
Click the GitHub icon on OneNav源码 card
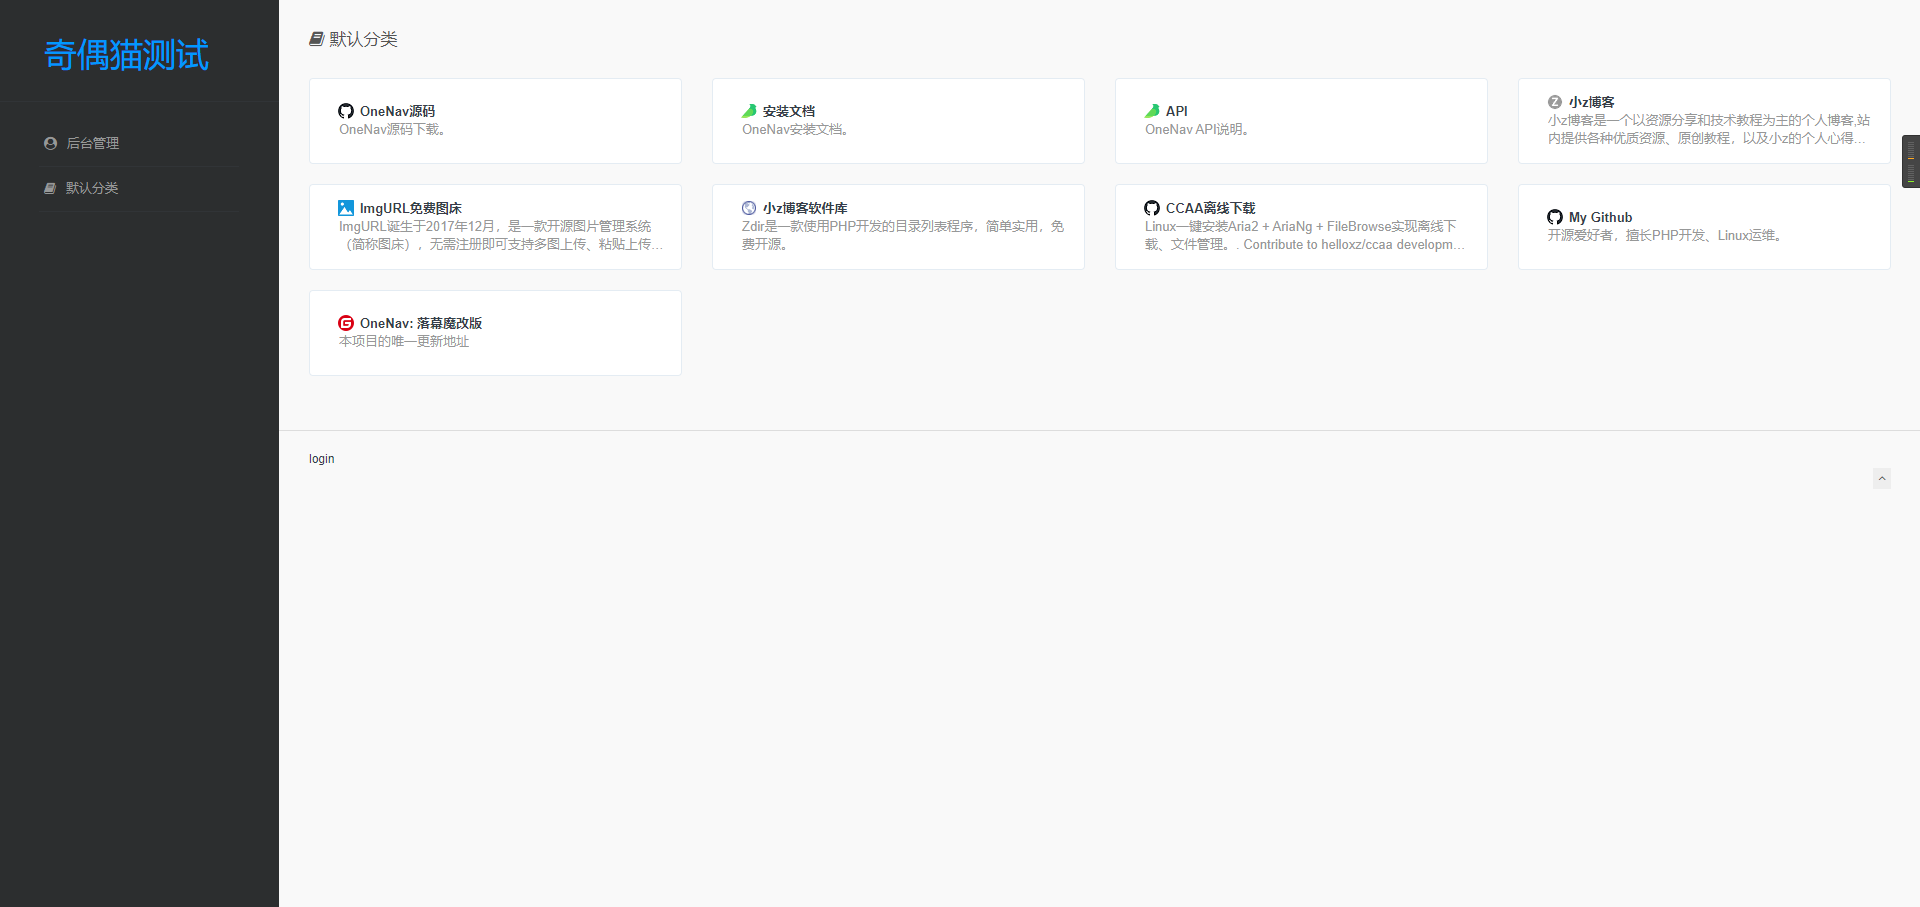[346, 111]
